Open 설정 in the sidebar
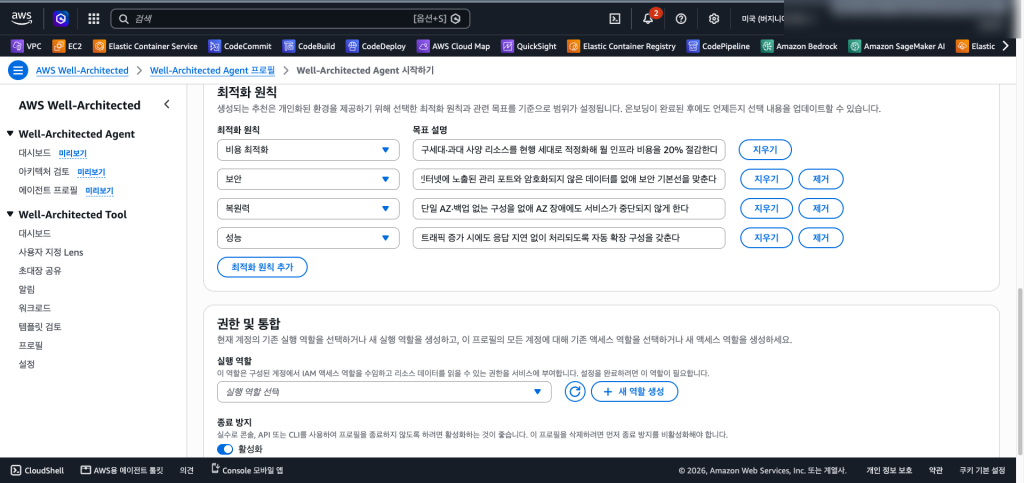Screen dimensions: 1024x483 (x=27, y=364)
